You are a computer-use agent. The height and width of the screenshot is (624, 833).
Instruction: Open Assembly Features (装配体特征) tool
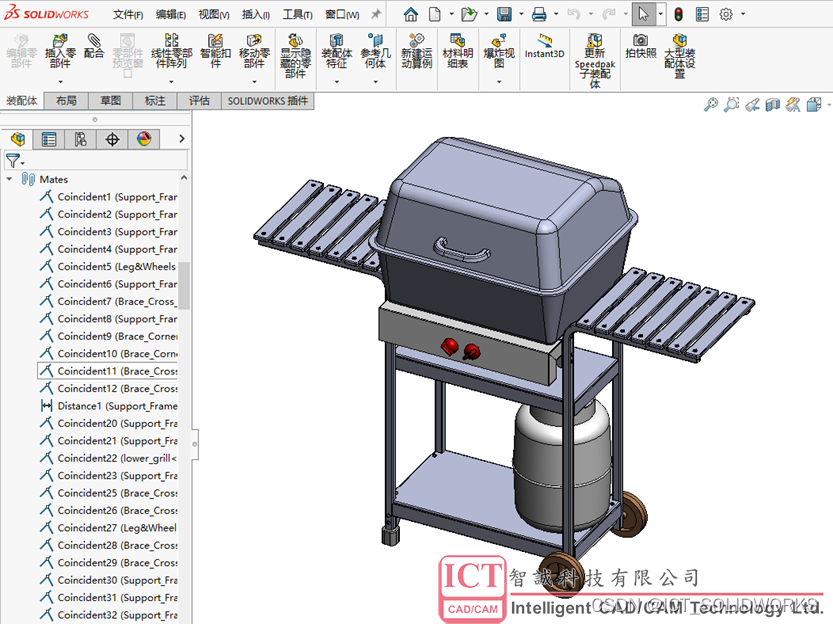[x=336, y=51]
